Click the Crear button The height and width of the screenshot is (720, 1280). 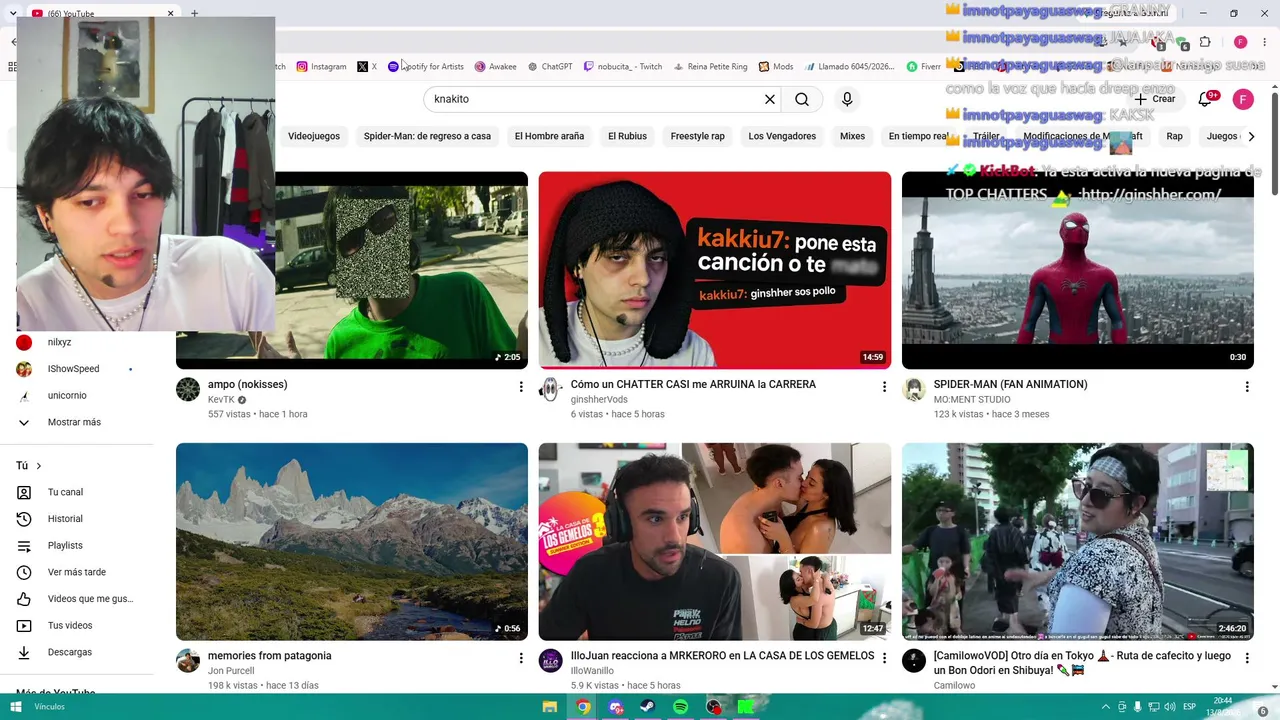pyautogui.click(x=1155, y=99)
